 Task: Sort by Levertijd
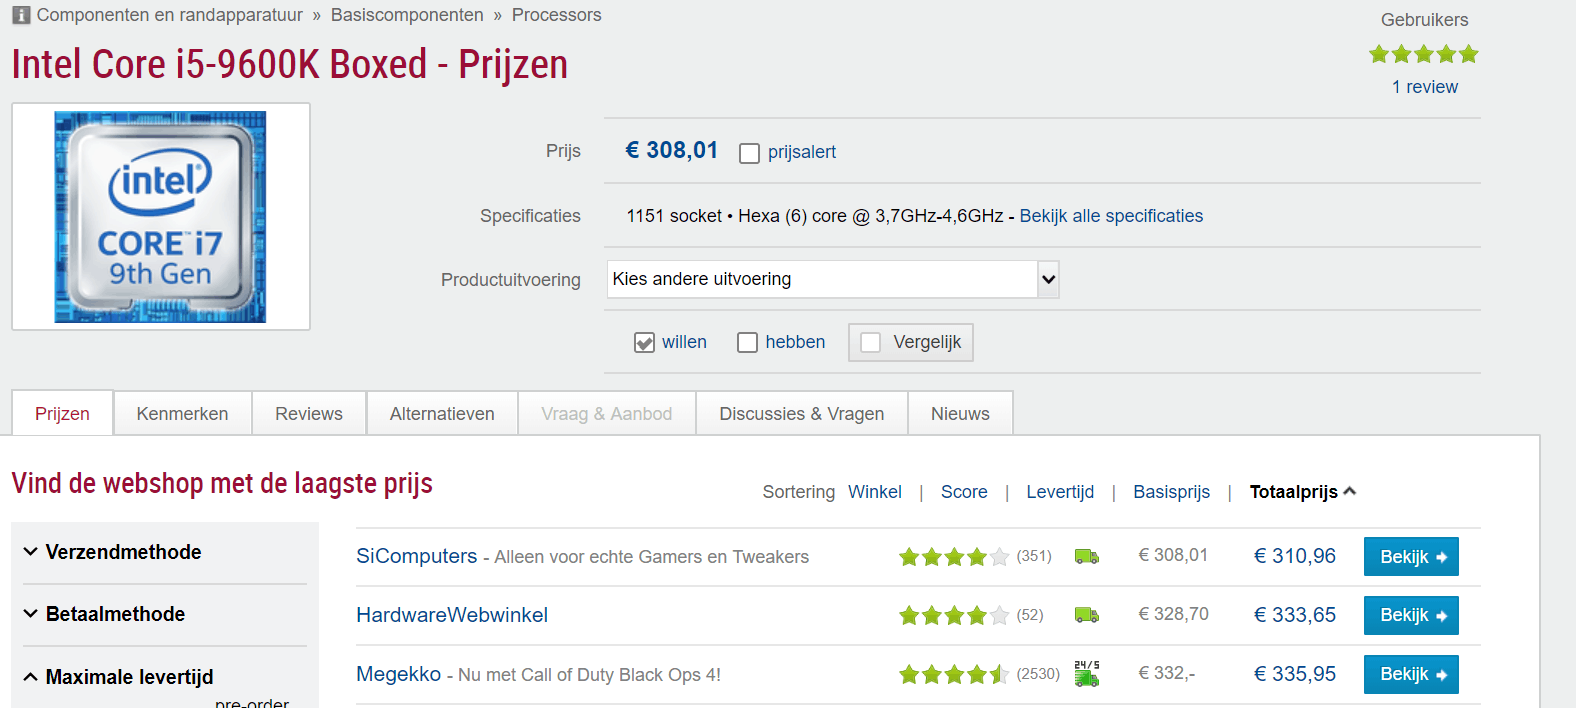coord(1060,492)
